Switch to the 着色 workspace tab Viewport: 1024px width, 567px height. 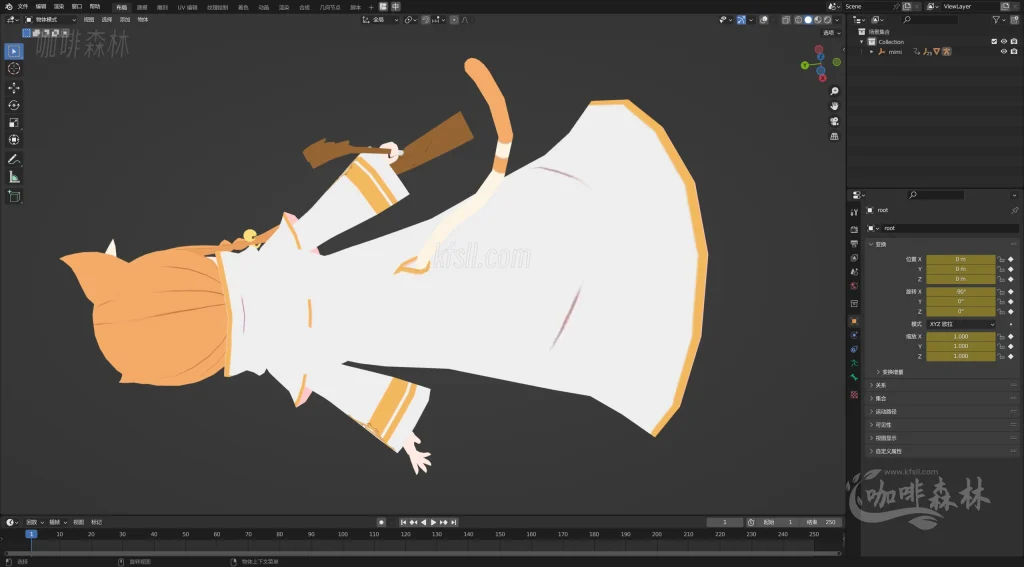point(243,7)
